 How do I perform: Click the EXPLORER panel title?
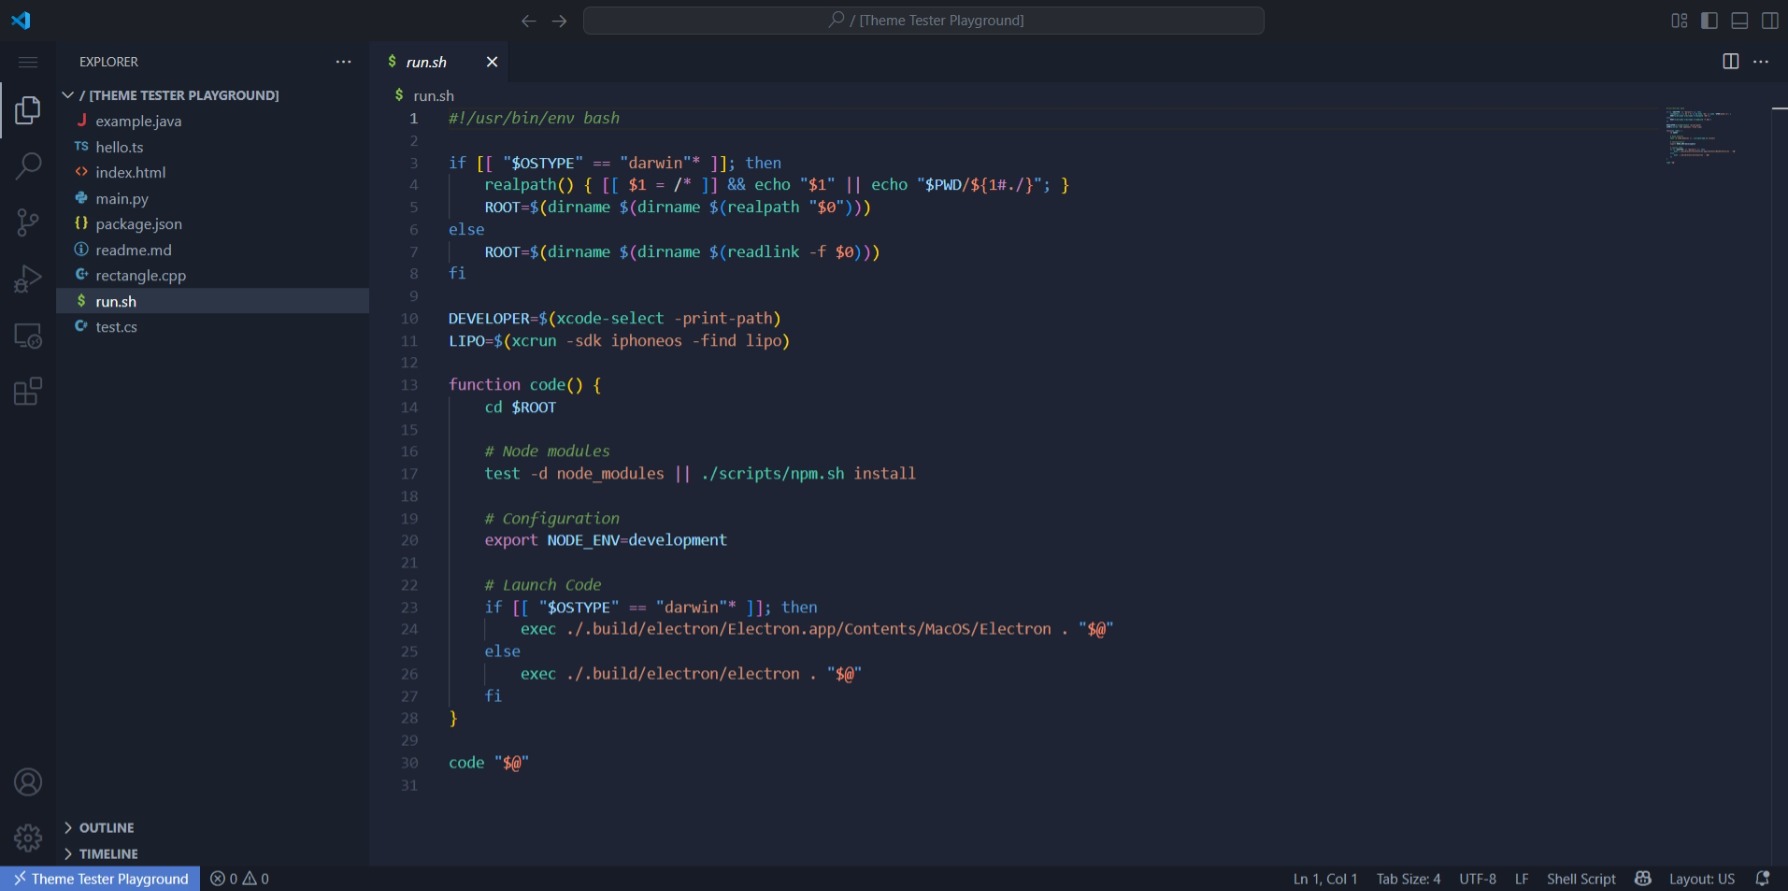coord(108,62)
